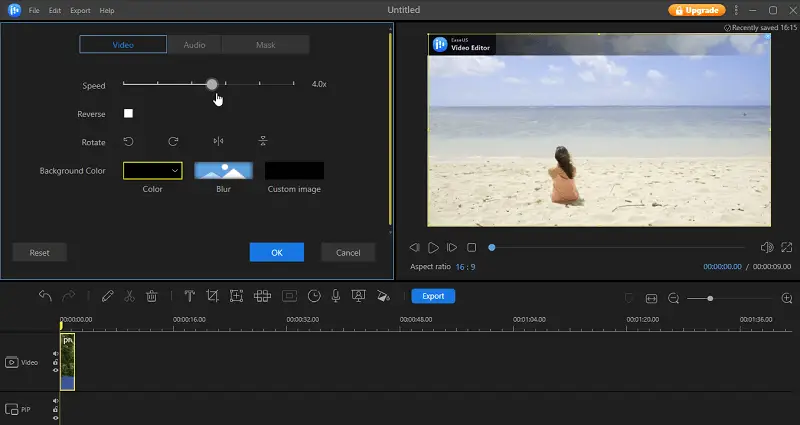Open the Mosaic tool icon

[x=262, y=296]
